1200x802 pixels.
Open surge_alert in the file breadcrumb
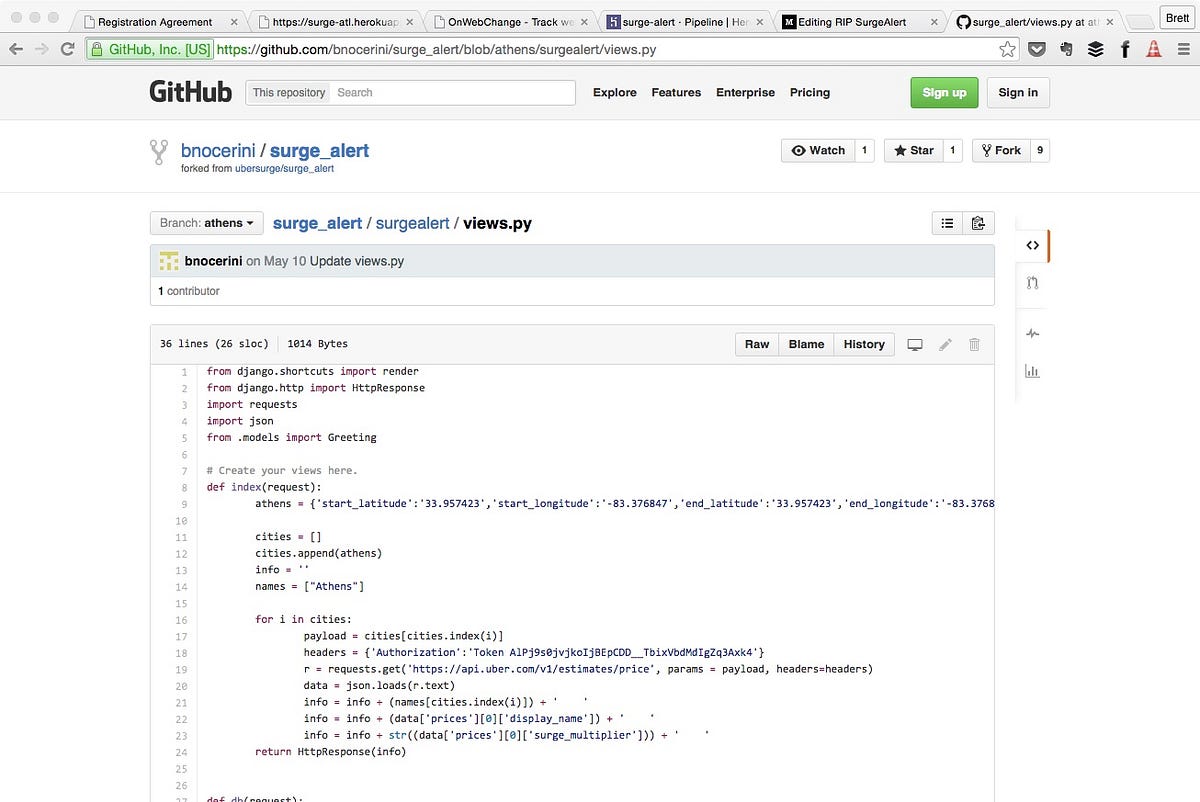pyautogui.click(x=317, y=223)
